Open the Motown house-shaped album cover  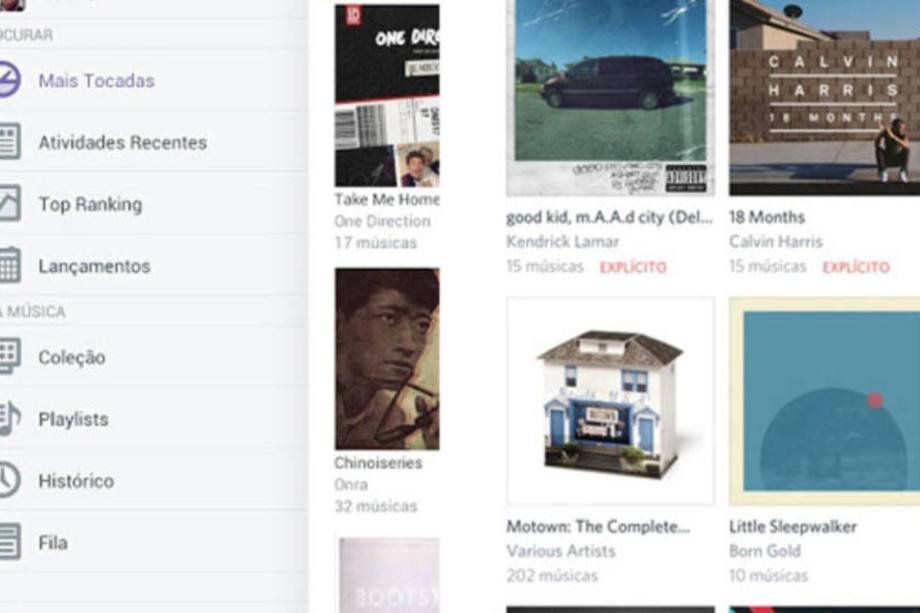[x=610, y=401]
